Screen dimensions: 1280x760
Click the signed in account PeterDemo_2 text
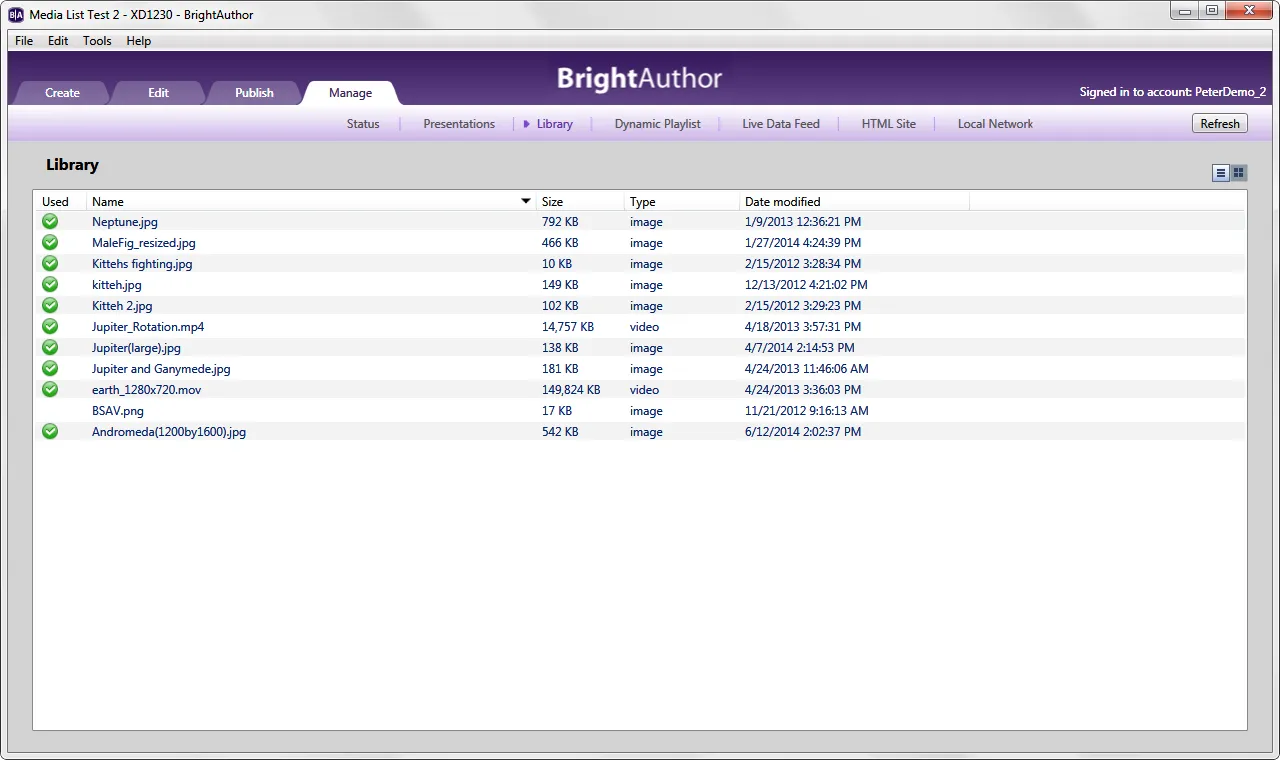(1173, 92)
